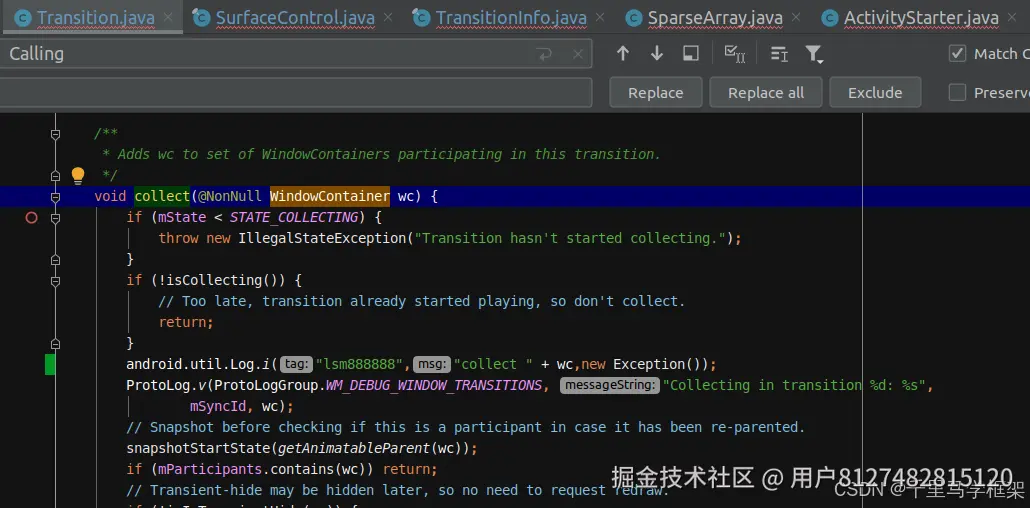Fold the if (mState < STATE_COLLECTING) block
This screenshot has width=1030, height=508.
[x=55, y=218]
